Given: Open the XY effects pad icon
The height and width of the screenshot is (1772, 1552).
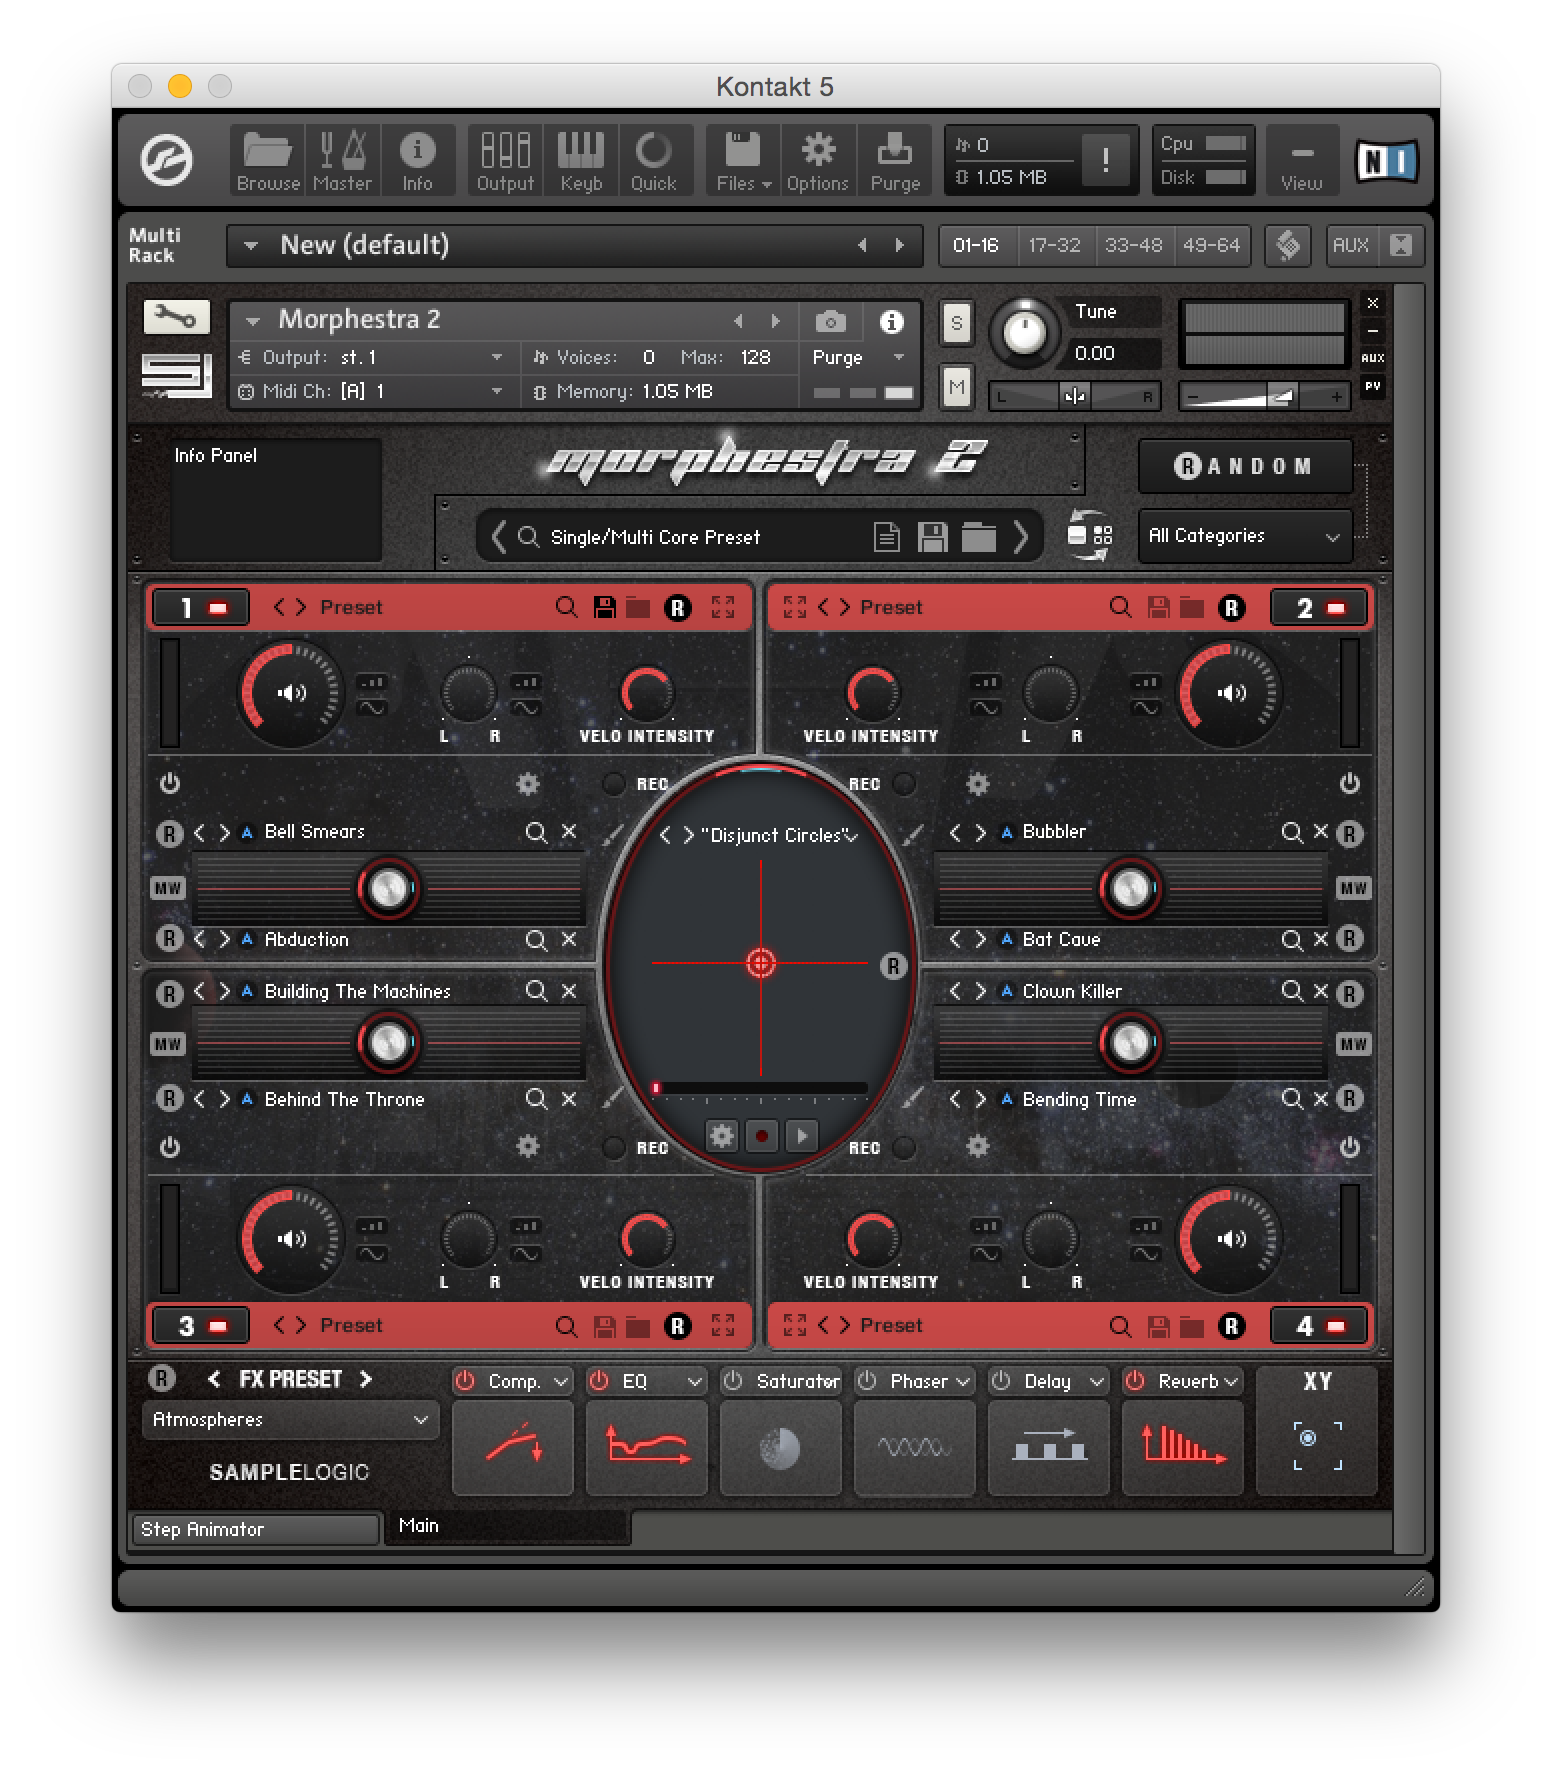Looking at the screenshot, I should pyautogui.click(x=1317, y=1447).
